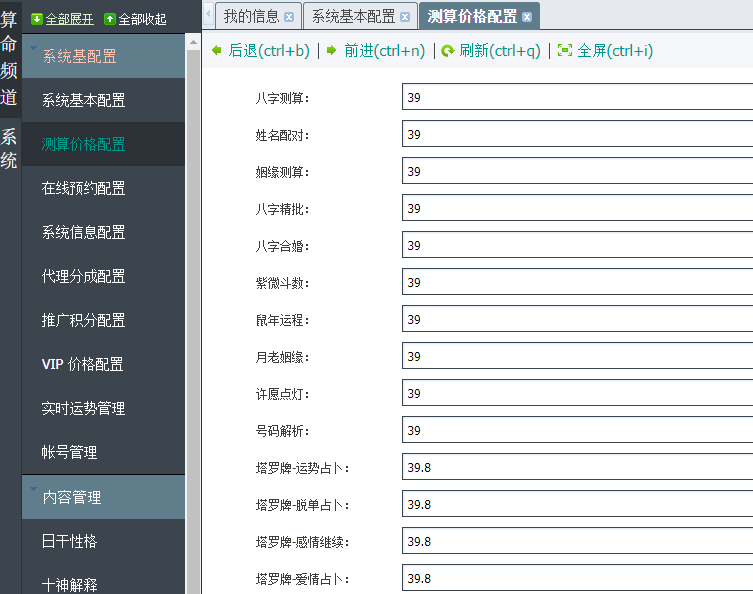Click the 号码解析 price field
Viewport: 753px width, 594px height.
577,429
